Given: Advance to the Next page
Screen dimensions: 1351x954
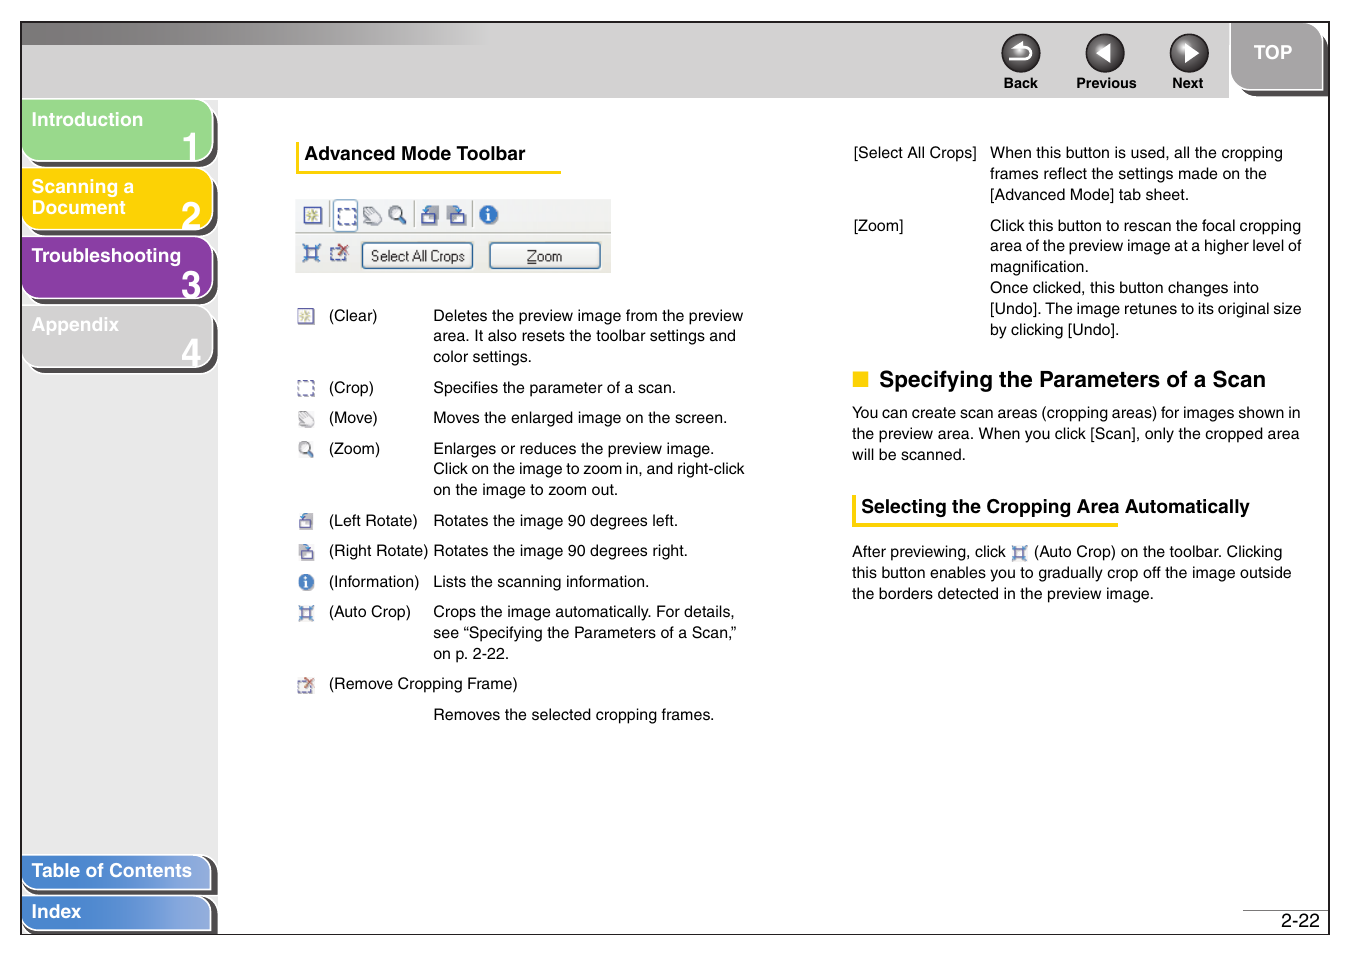Looking at the screenshot, I should (1188, 62).
